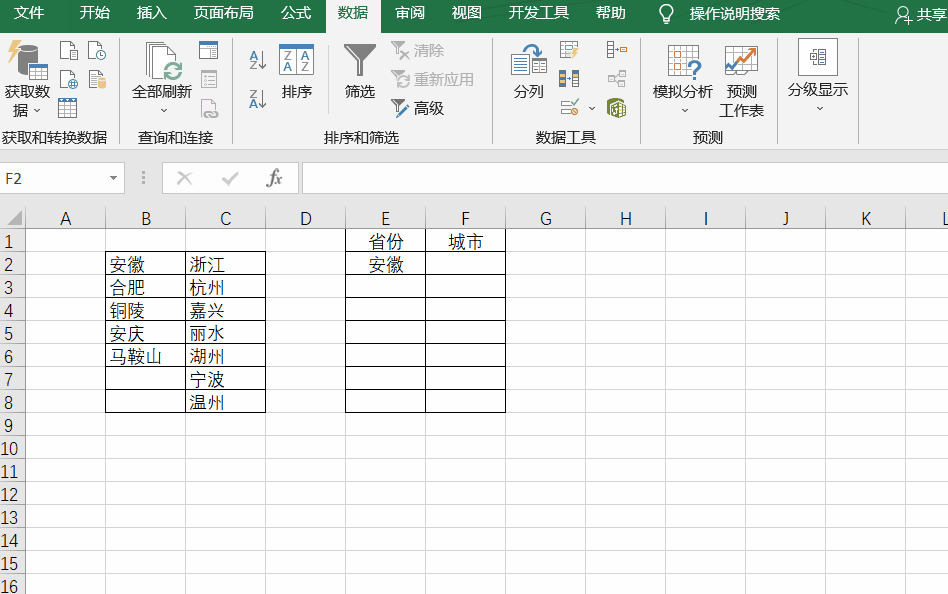Click the Manage Data Model icon

(x=617, y=108)
